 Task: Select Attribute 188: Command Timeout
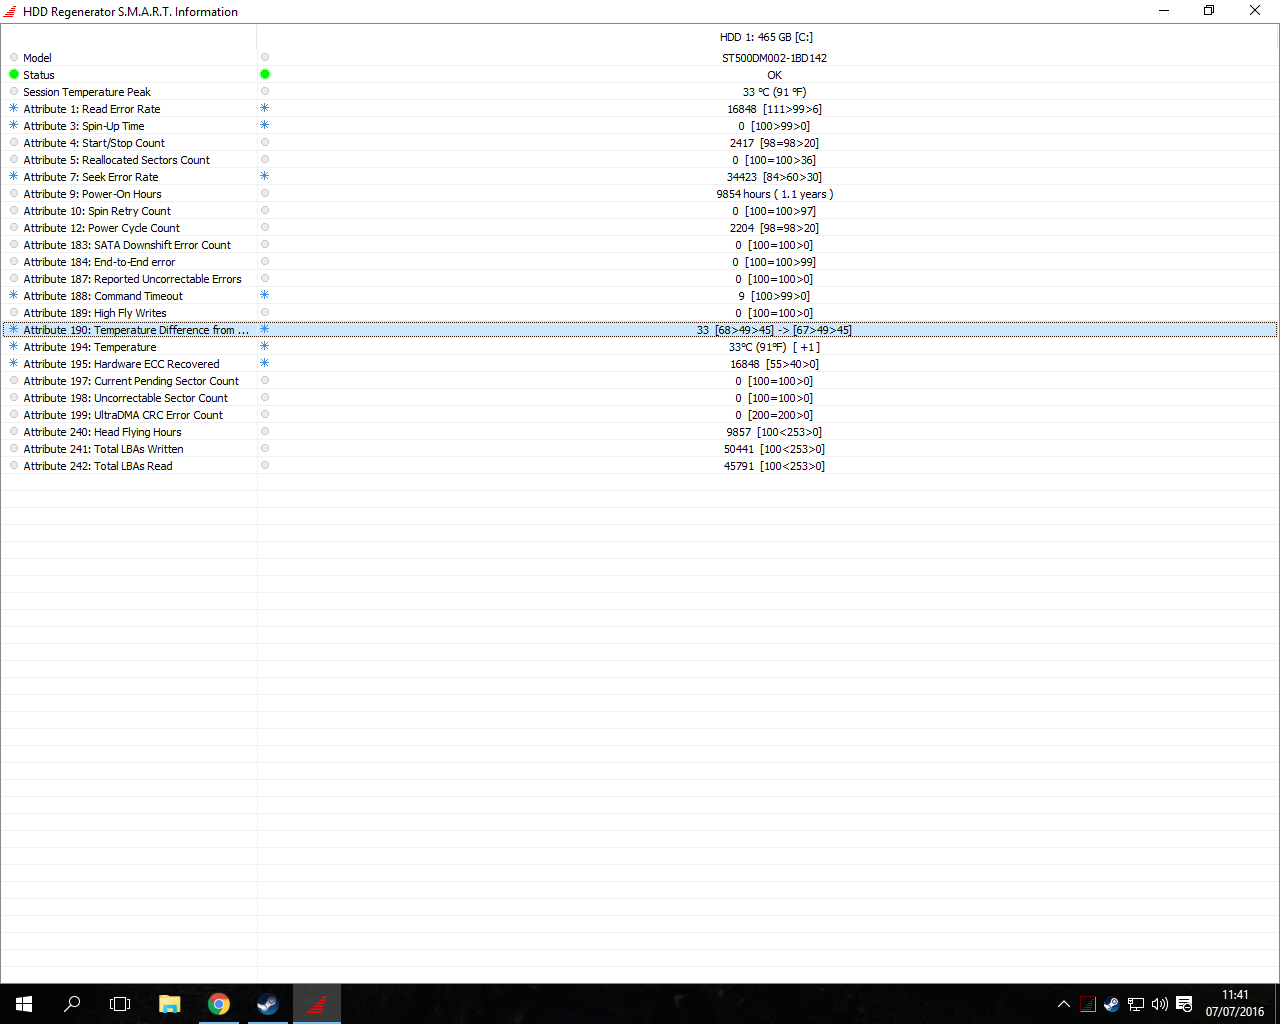(x=103, y=296)
